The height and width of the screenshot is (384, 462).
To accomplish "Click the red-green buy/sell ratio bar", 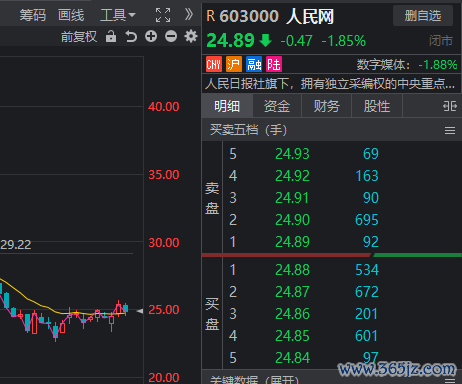I will pyautogui.click(x=332, y=255).
